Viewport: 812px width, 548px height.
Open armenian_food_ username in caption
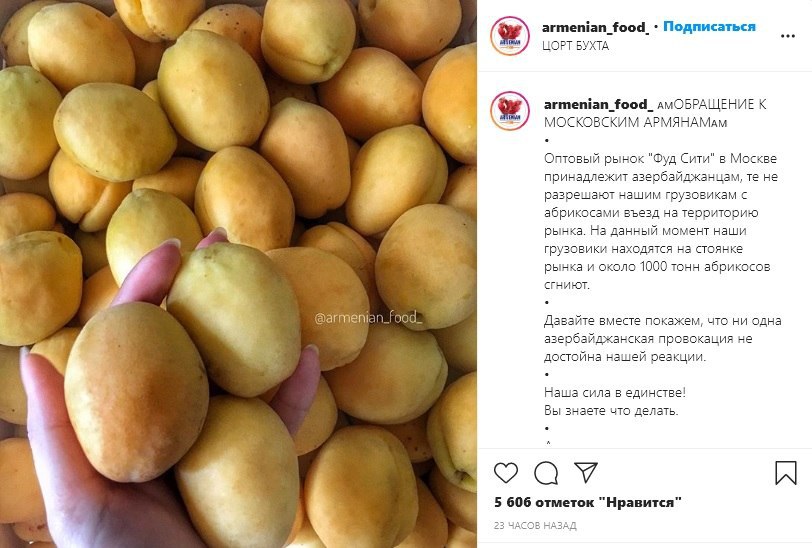[x=598, y=104]
